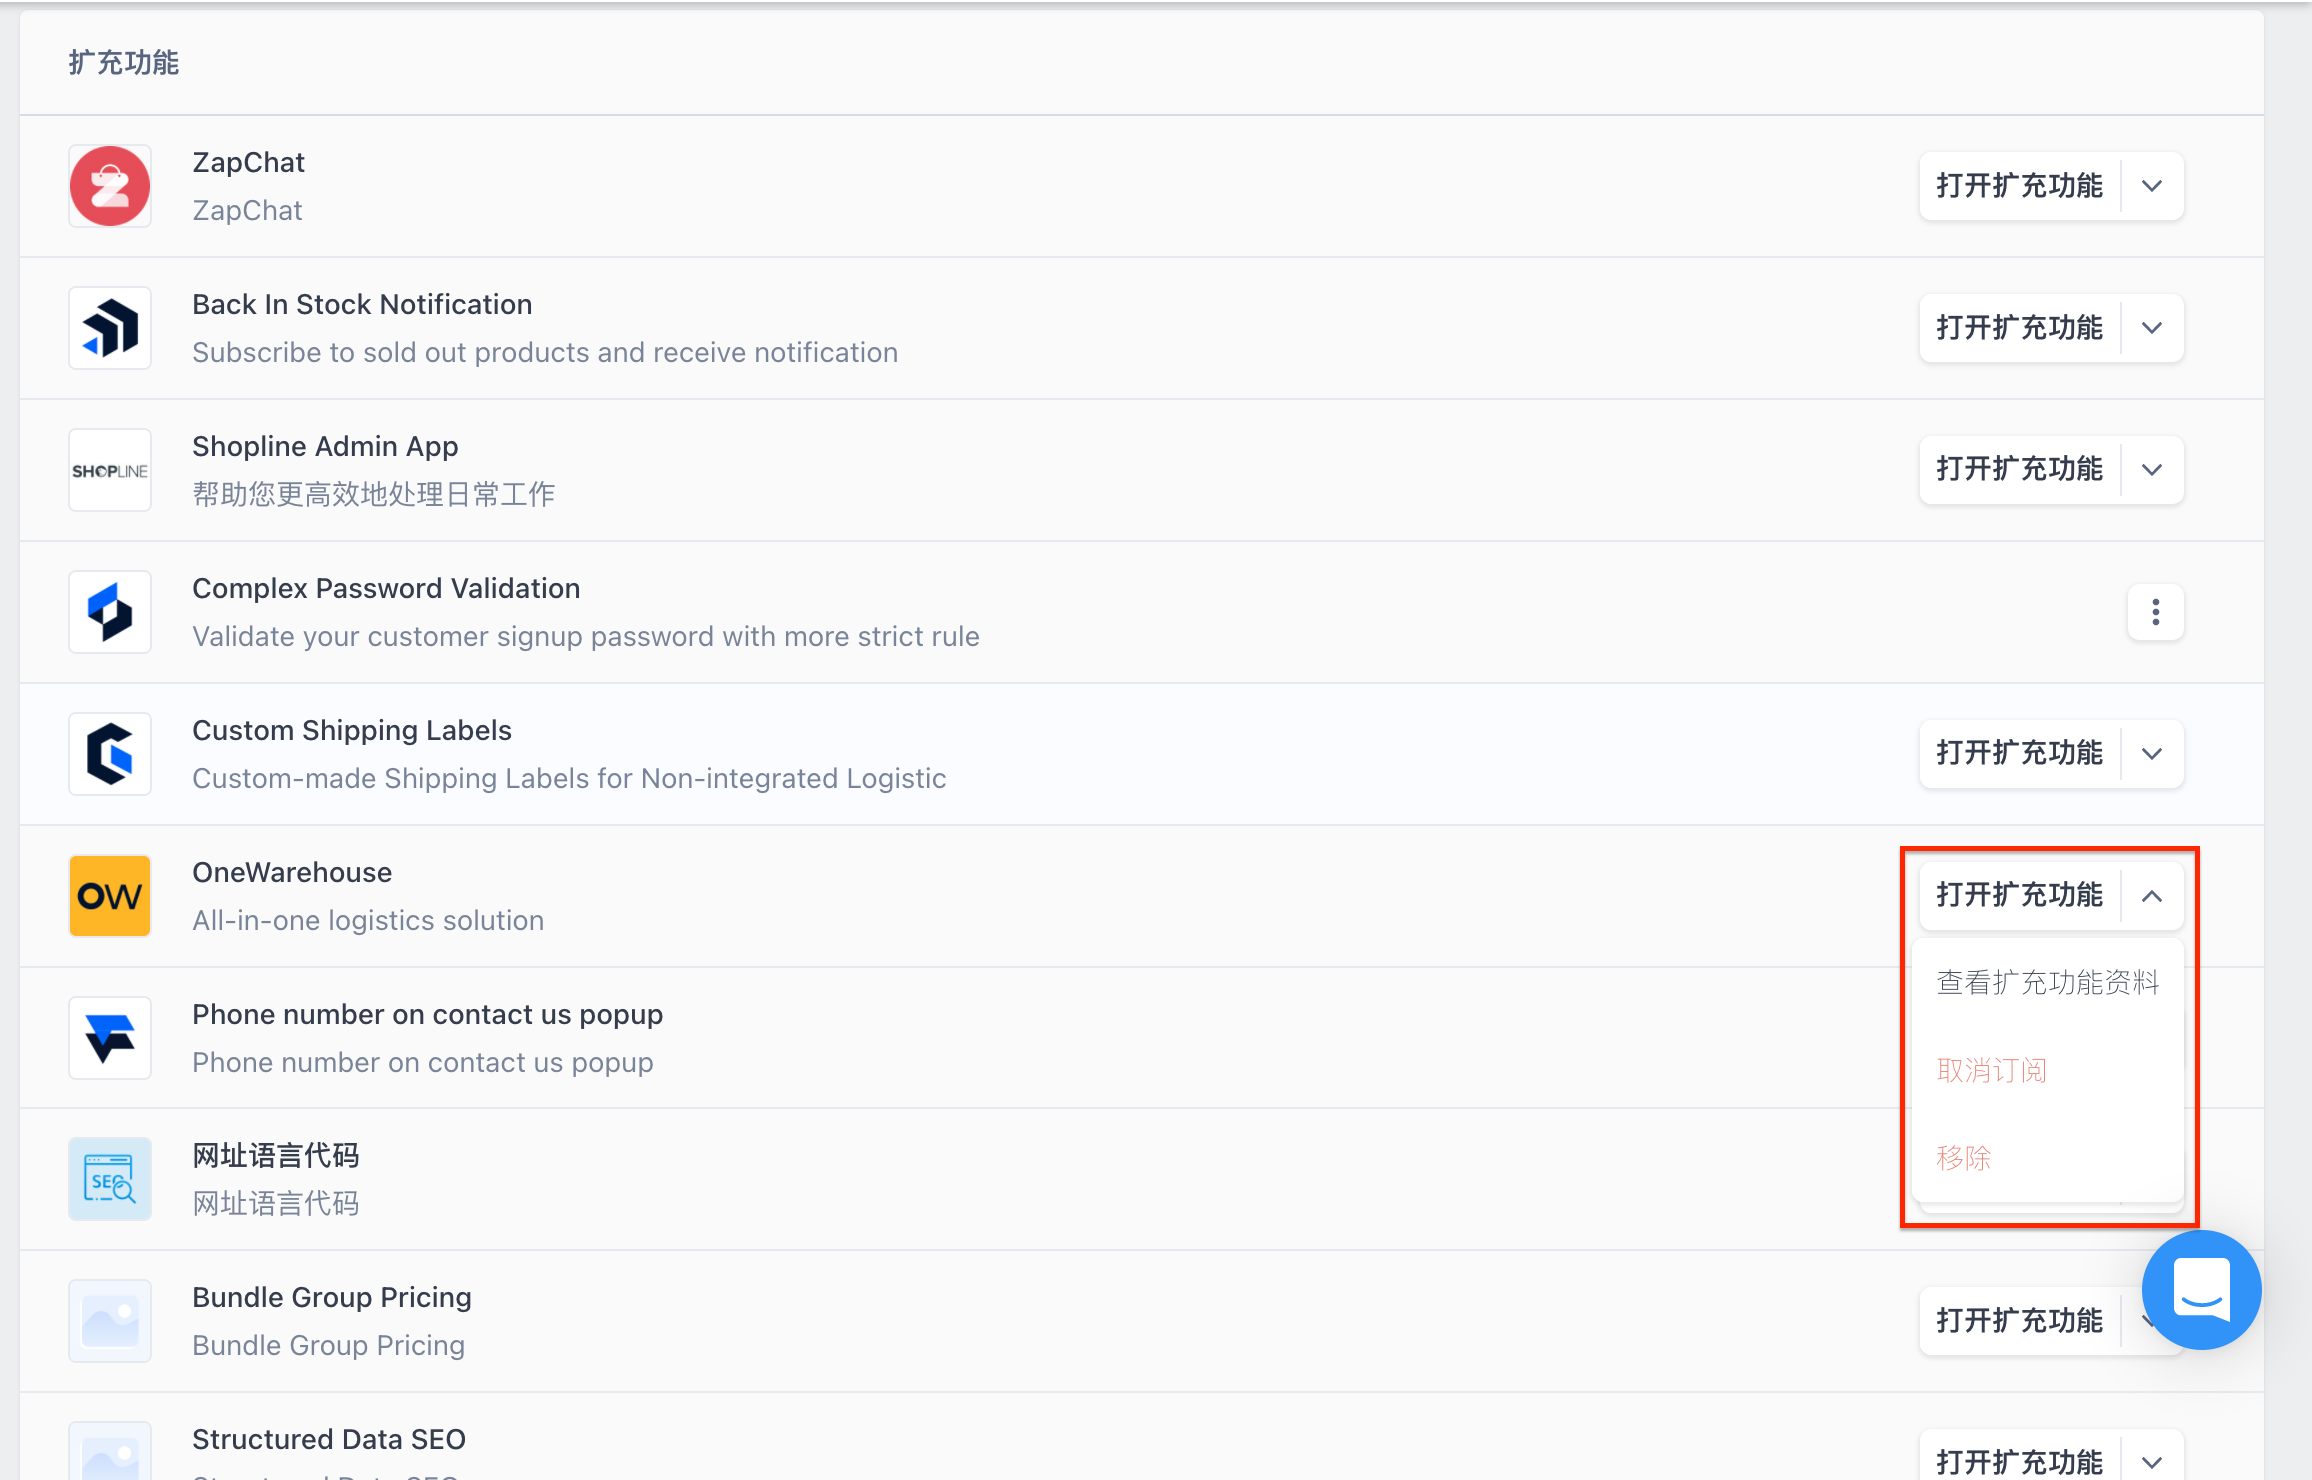
Task: Click 'Validate your customer signup password' description
Action: point(586,636)
